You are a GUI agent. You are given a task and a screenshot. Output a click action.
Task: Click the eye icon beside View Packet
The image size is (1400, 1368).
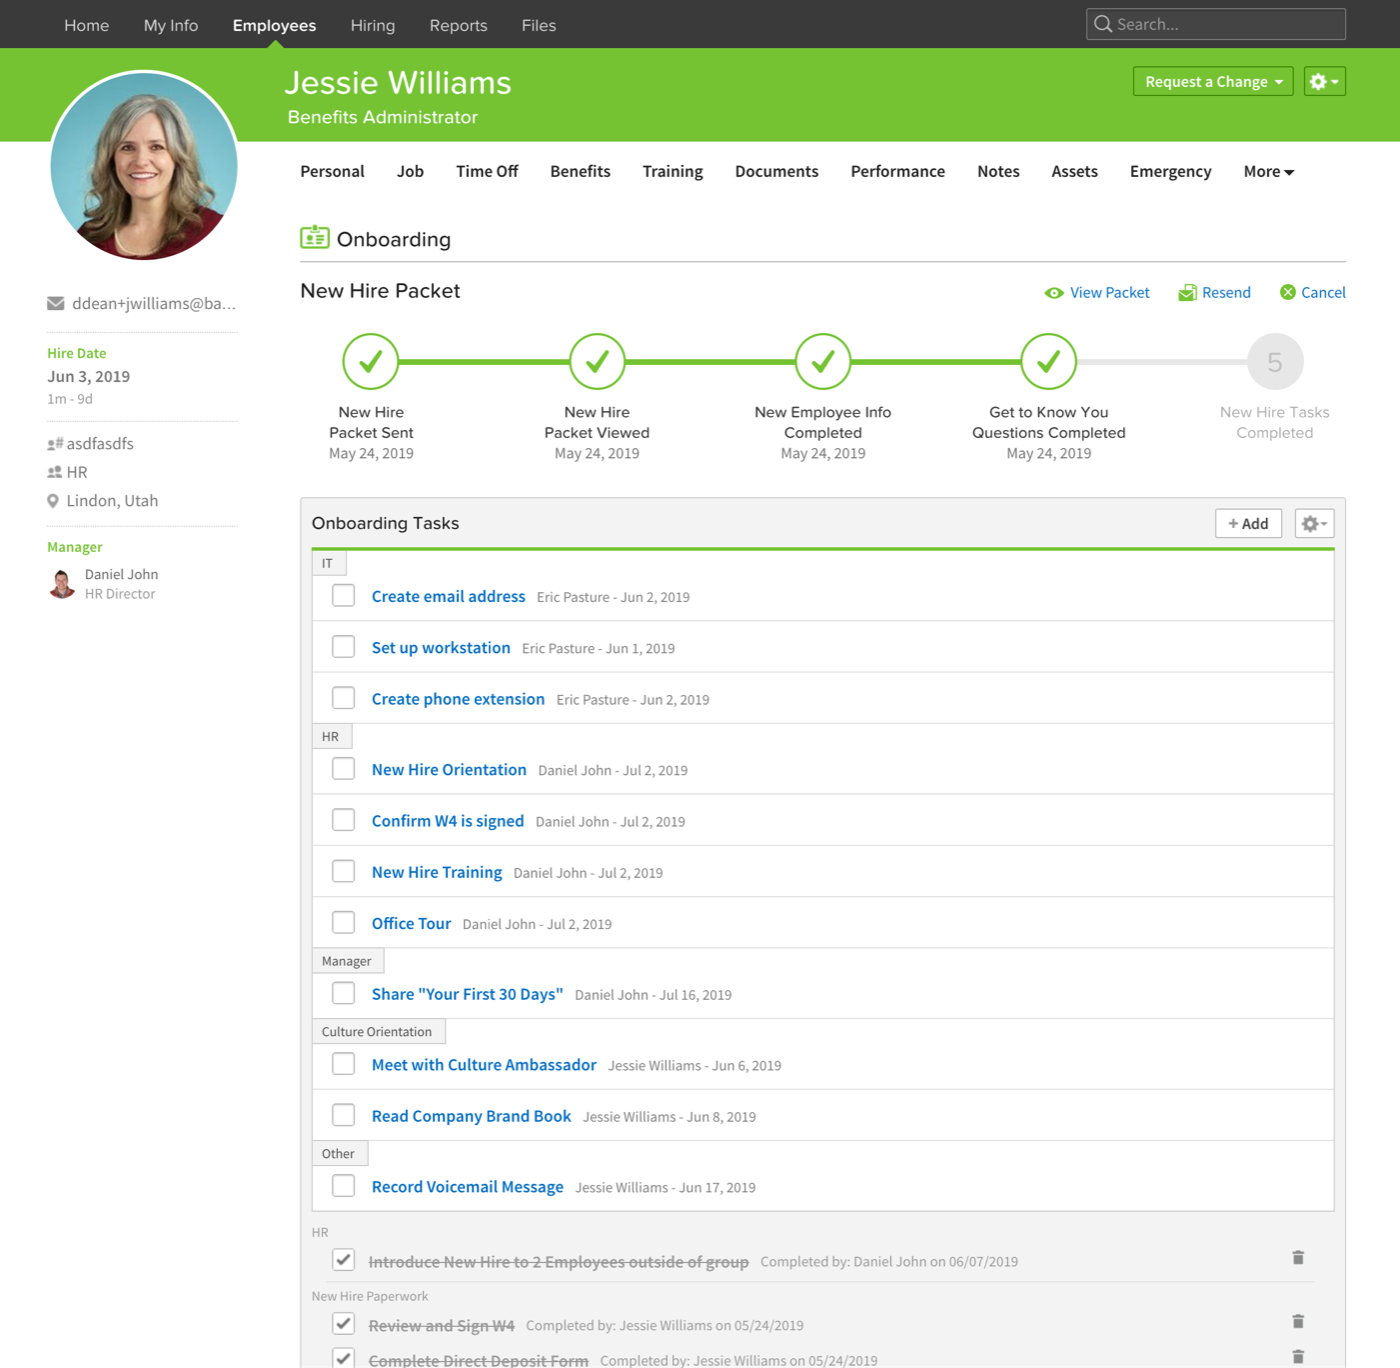(1054, 292)
